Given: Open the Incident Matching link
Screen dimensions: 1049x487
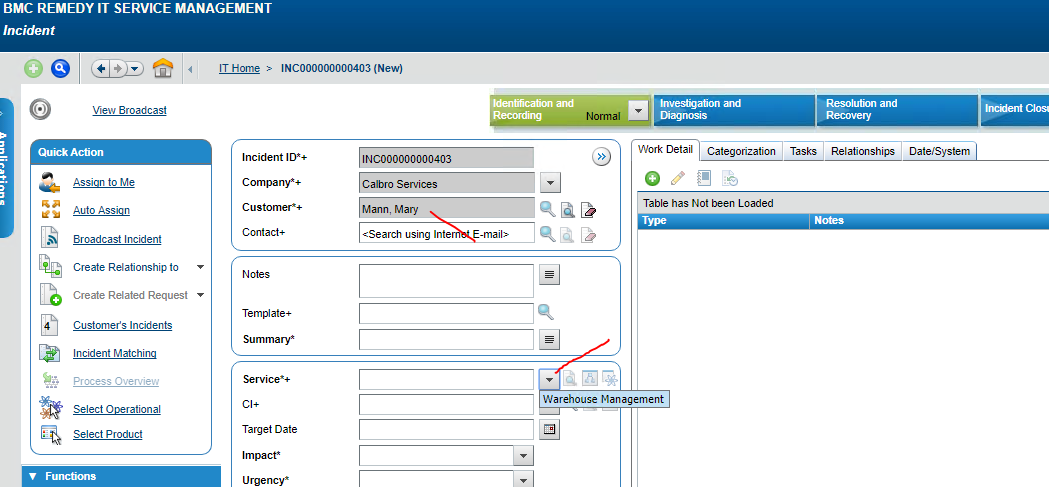Looking at the screenshot, I should pos(115,353).
